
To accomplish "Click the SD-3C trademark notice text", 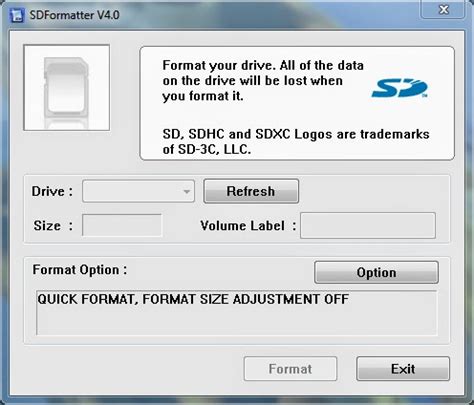I will click(296, 142).
